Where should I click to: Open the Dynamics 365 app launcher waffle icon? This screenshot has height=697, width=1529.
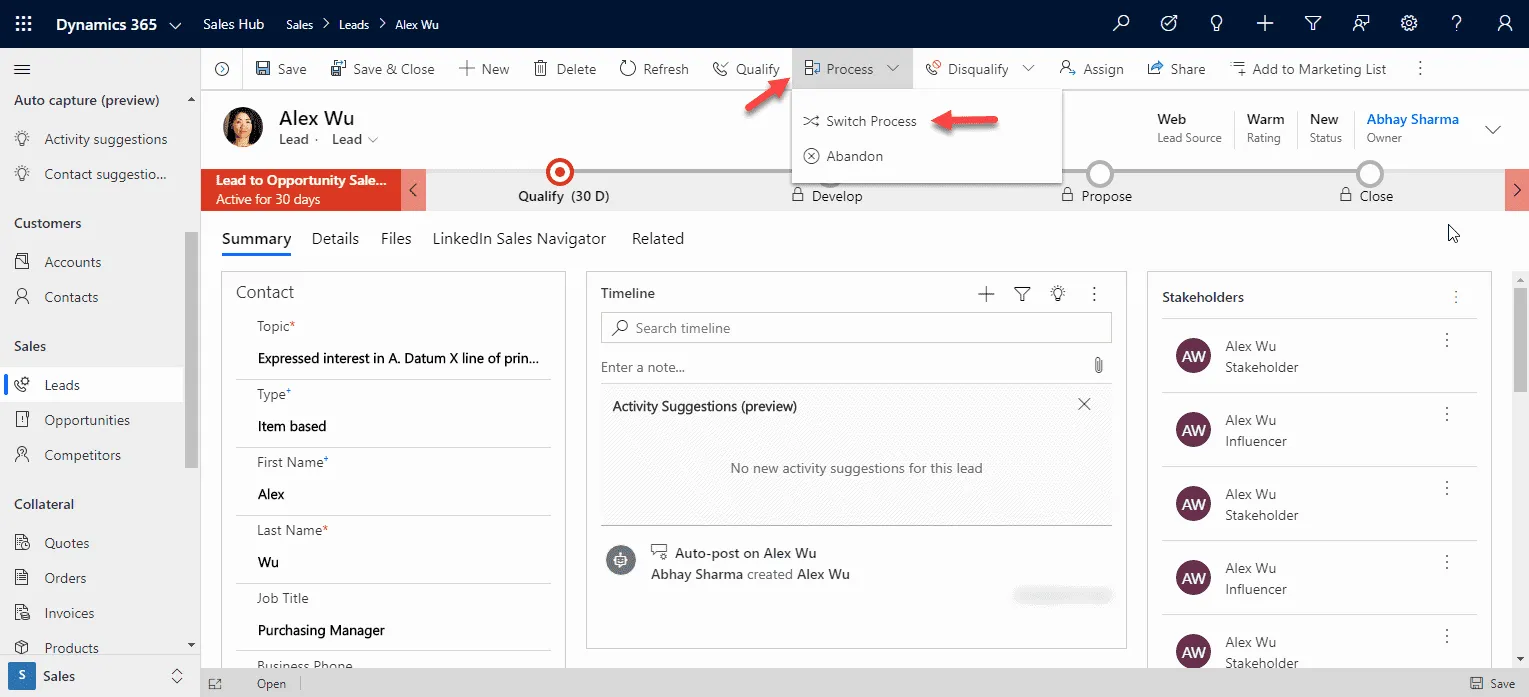[22, 23]
